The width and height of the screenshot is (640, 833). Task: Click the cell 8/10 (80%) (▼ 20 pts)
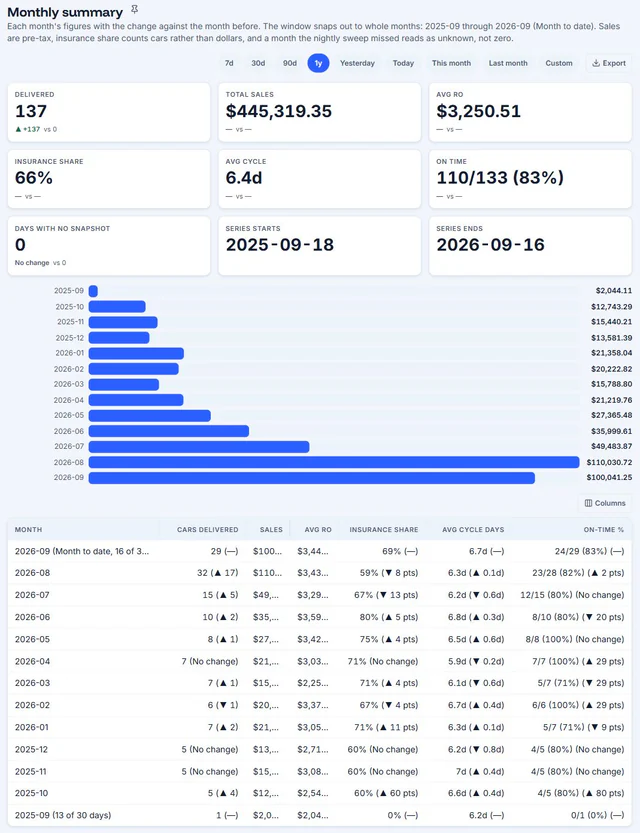point(578,617)
